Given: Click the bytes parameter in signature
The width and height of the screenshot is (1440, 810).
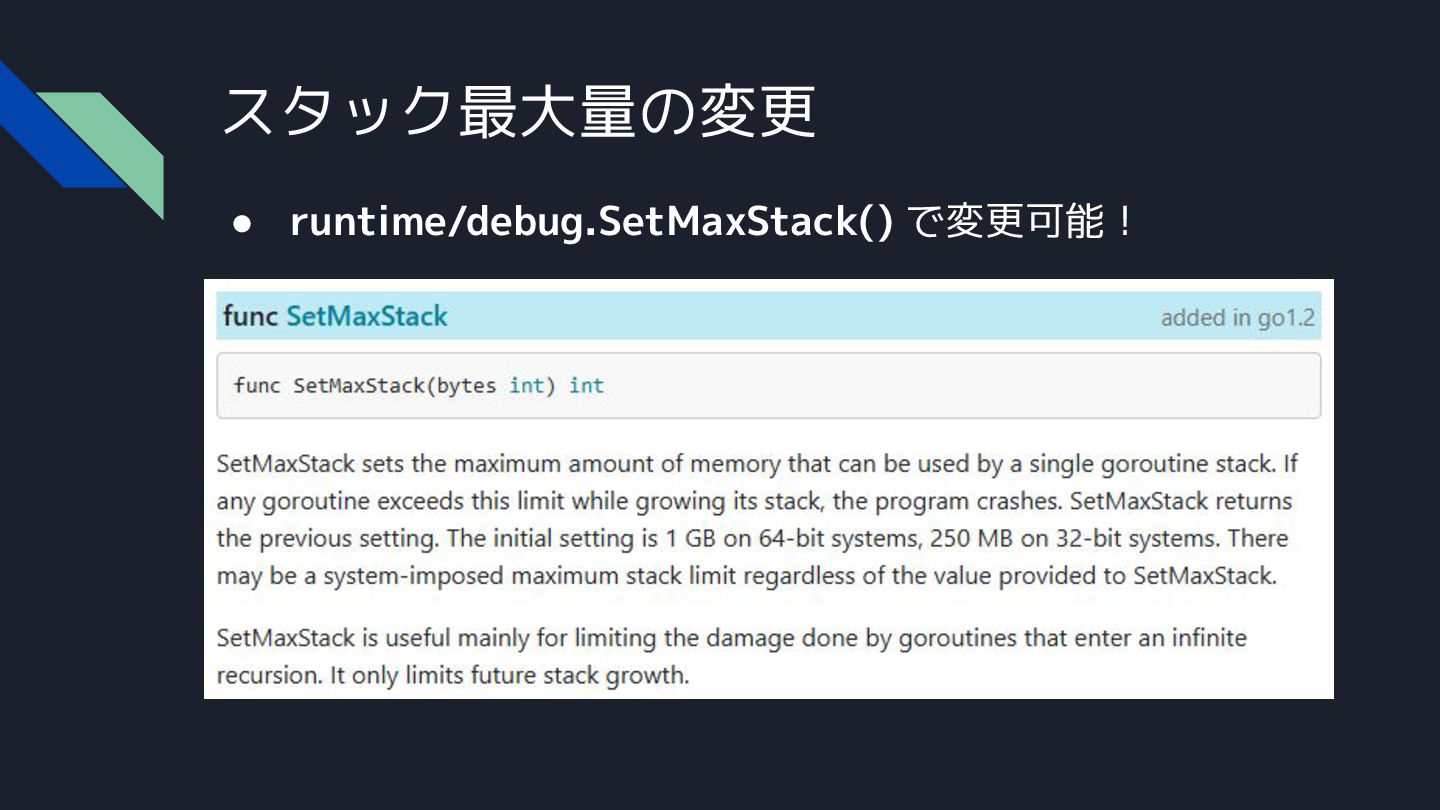Looking at the screenshot, I should [x=466, y=386].
